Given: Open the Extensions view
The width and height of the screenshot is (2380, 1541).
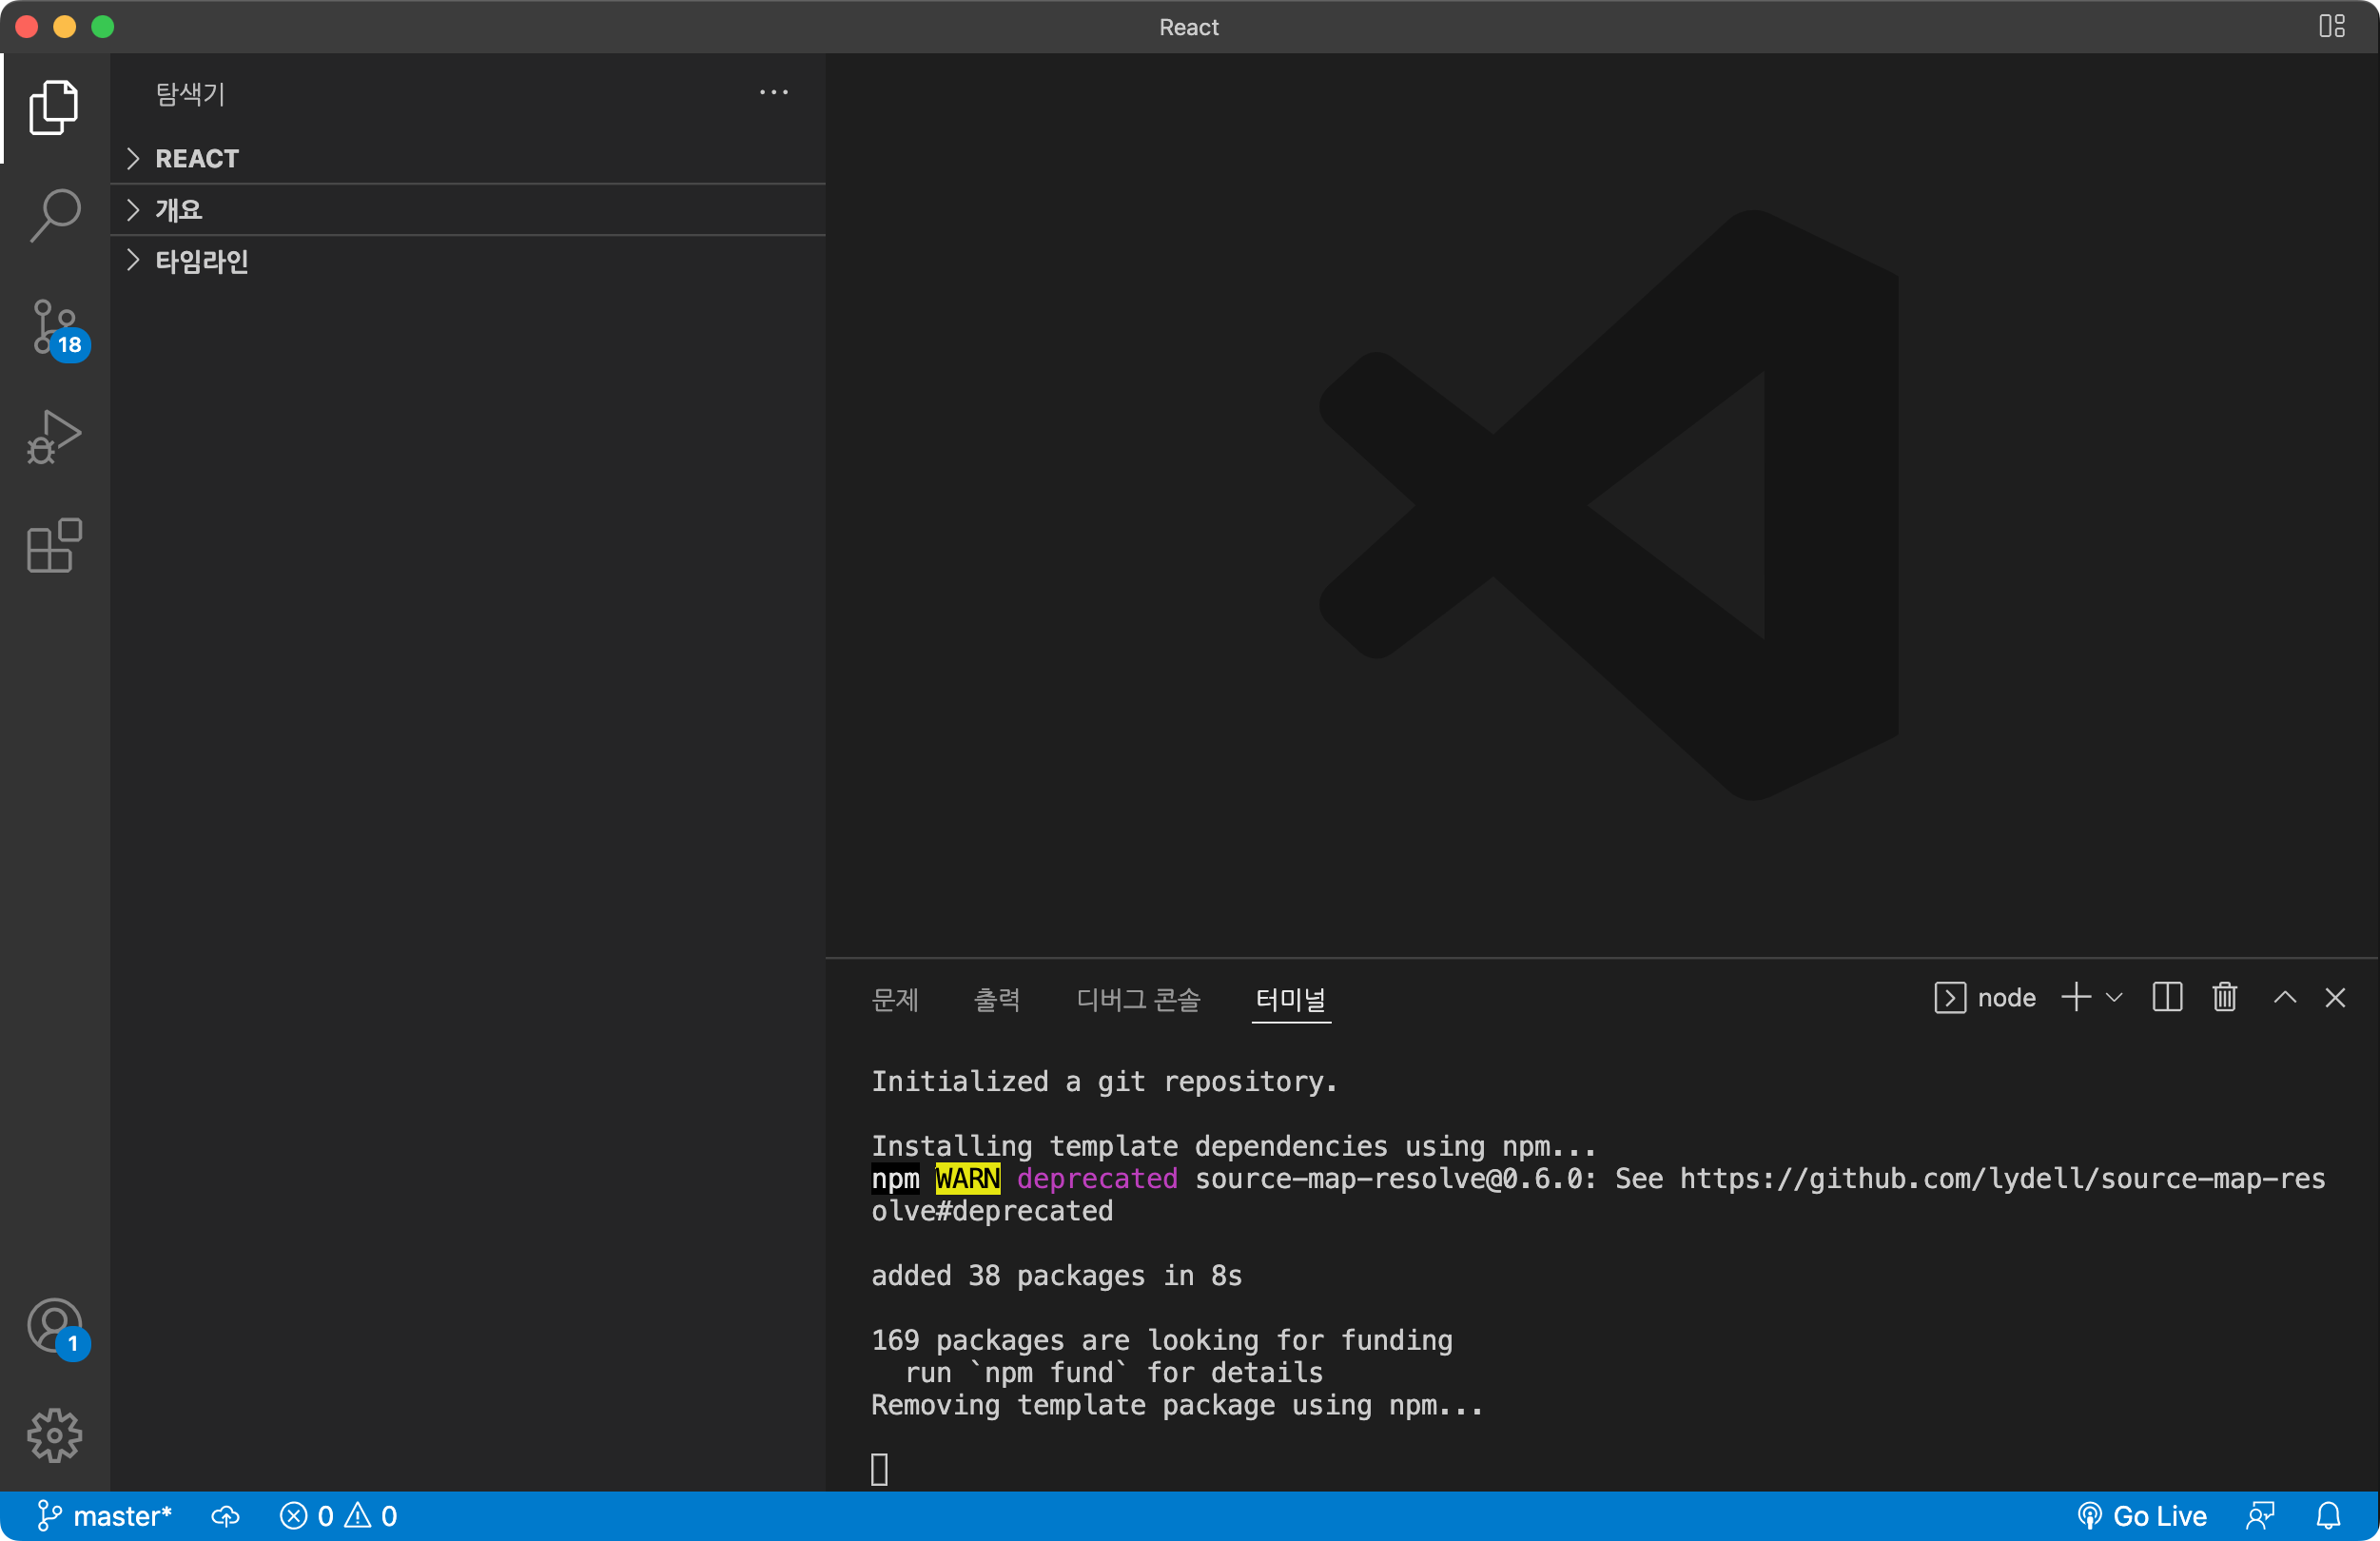Looking at the screenshot, I should click(x=54, y=546).
